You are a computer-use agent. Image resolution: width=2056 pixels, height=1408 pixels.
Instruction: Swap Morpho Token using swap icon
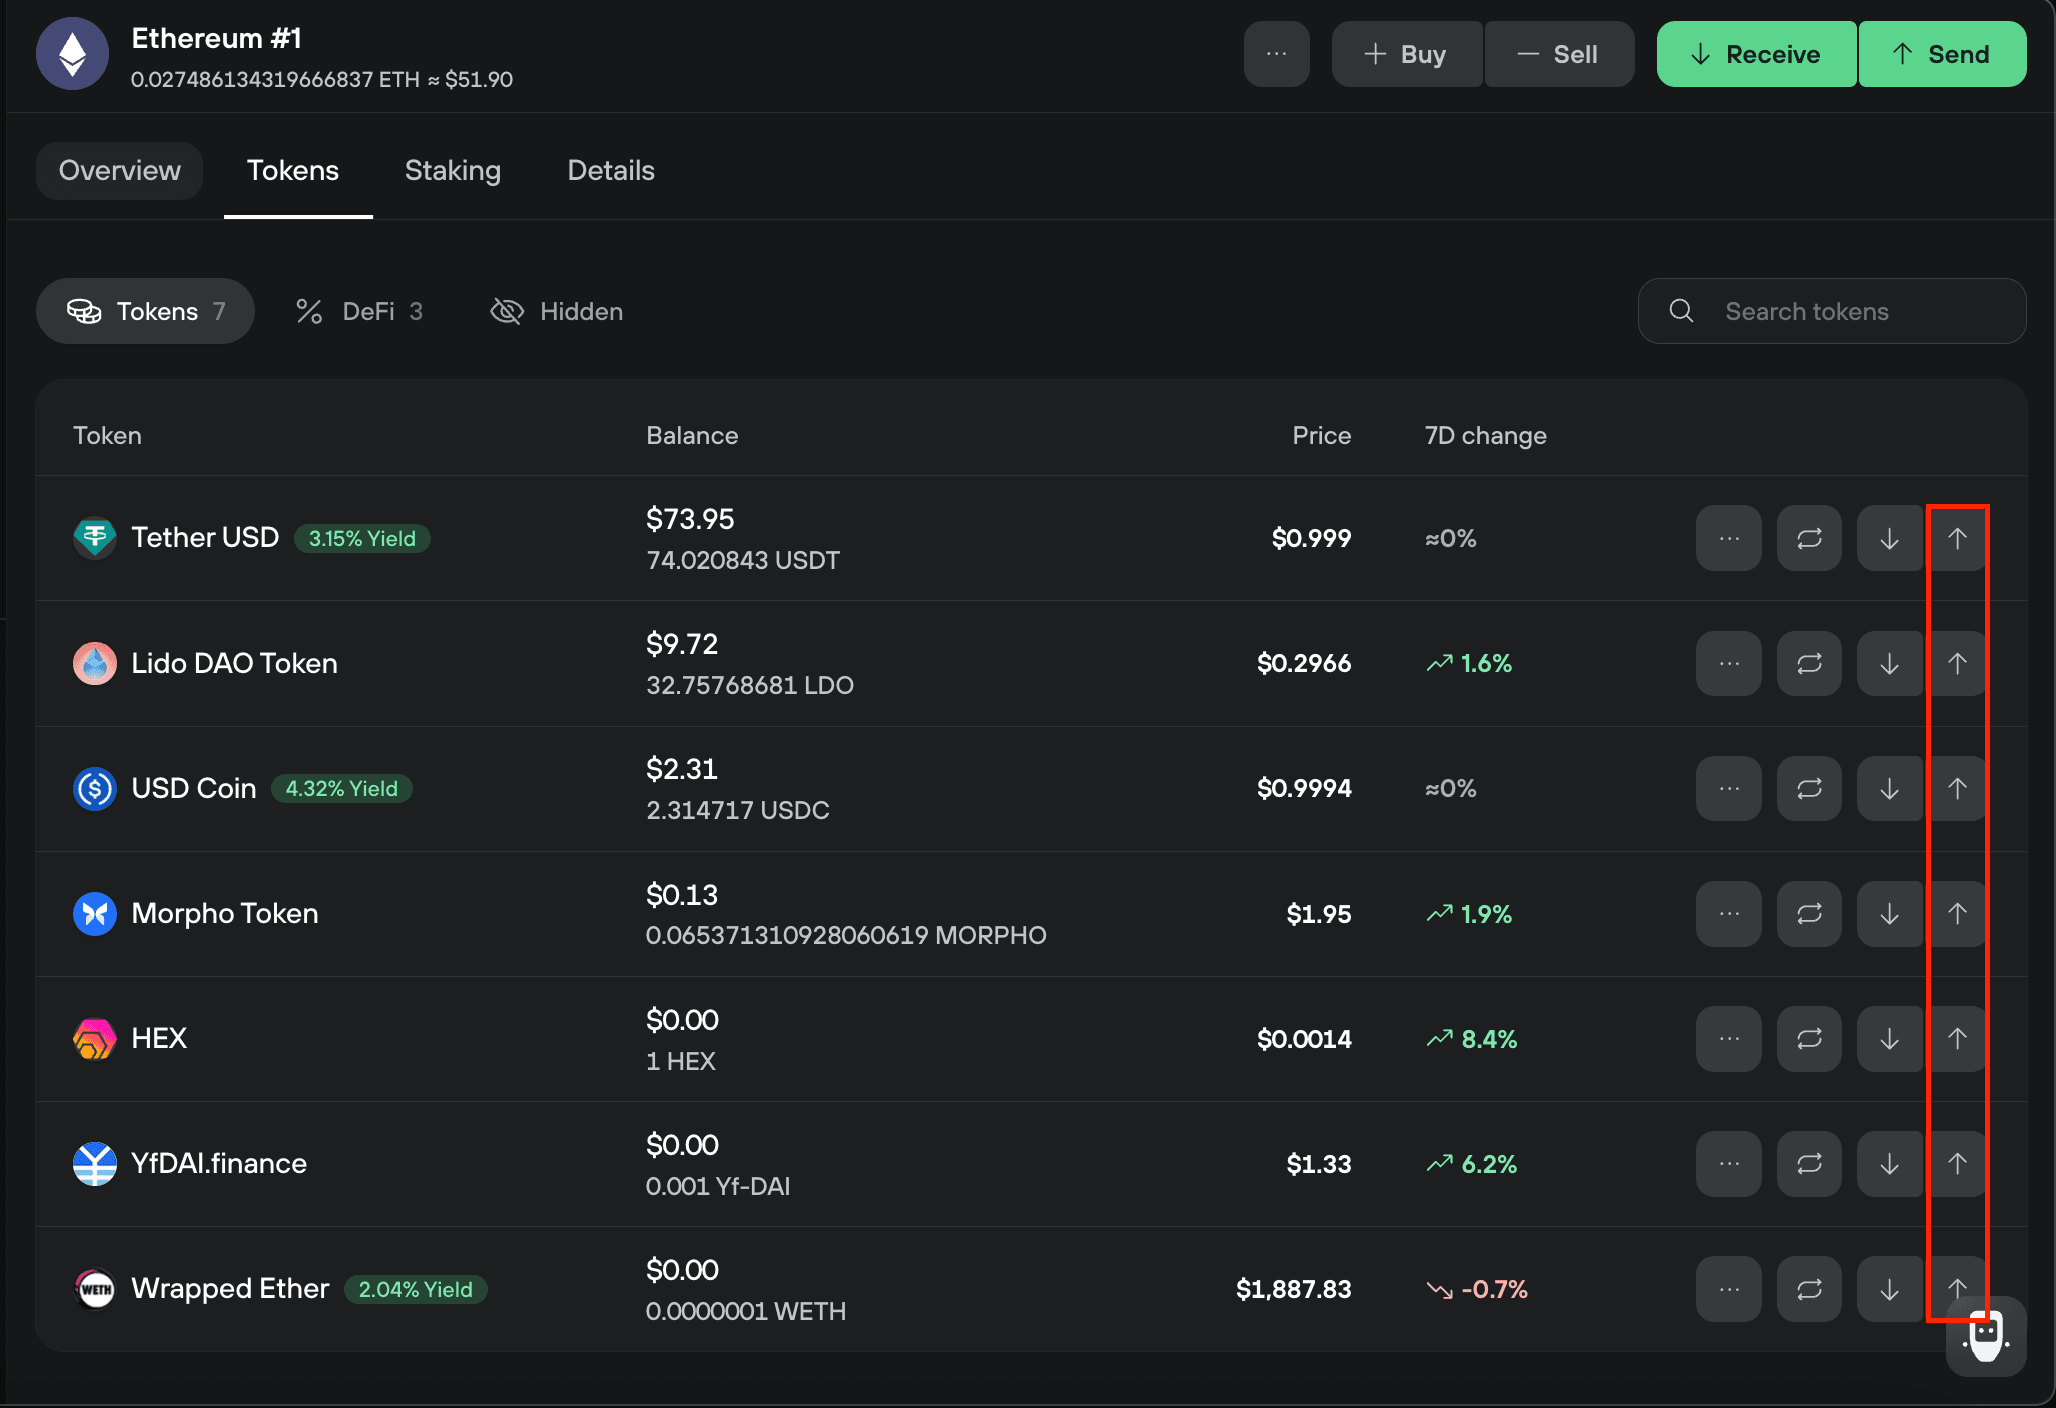click(x=1809, y=913)
